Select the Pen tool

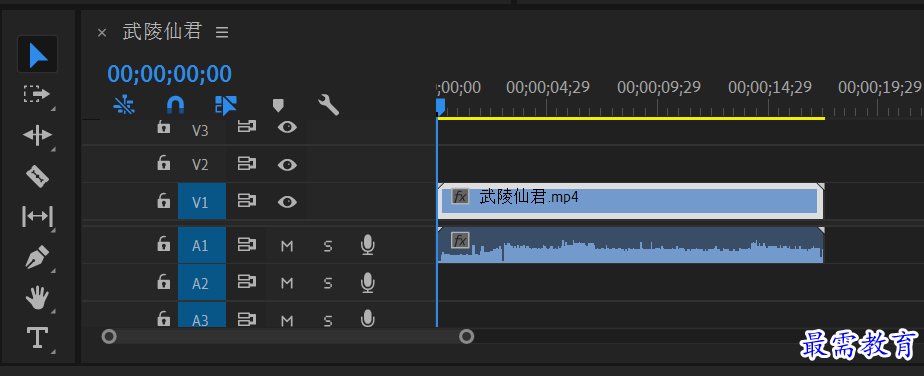tap(37, 258)
